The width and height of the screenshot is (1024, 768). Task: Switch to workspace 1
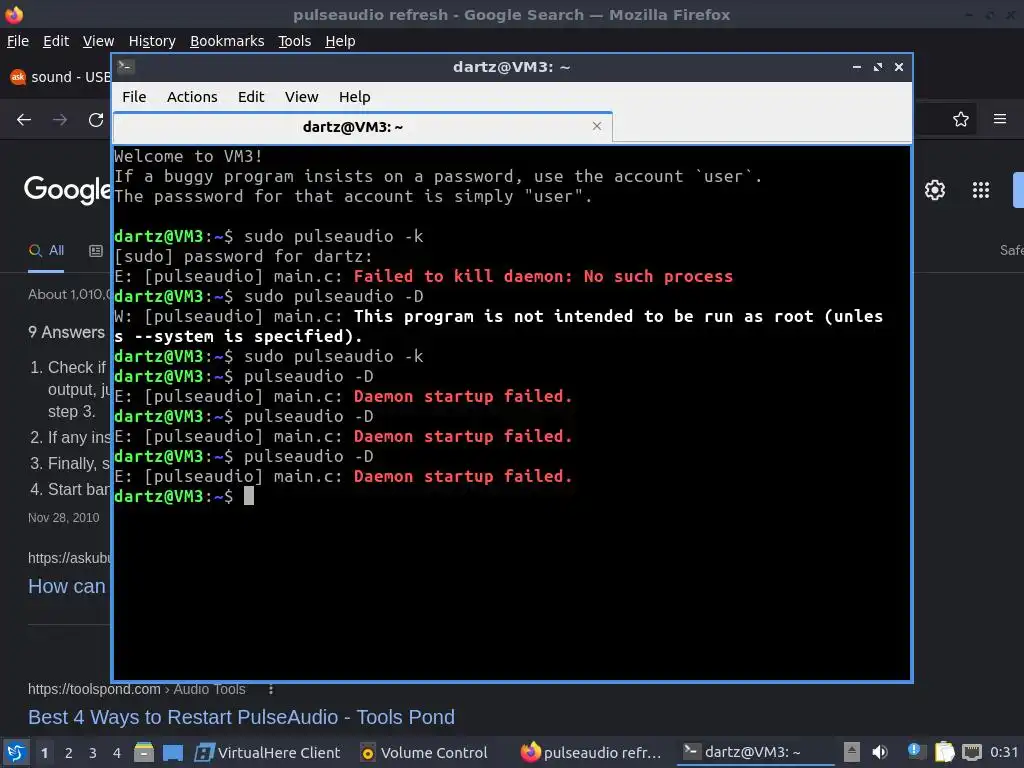(44, 753)
